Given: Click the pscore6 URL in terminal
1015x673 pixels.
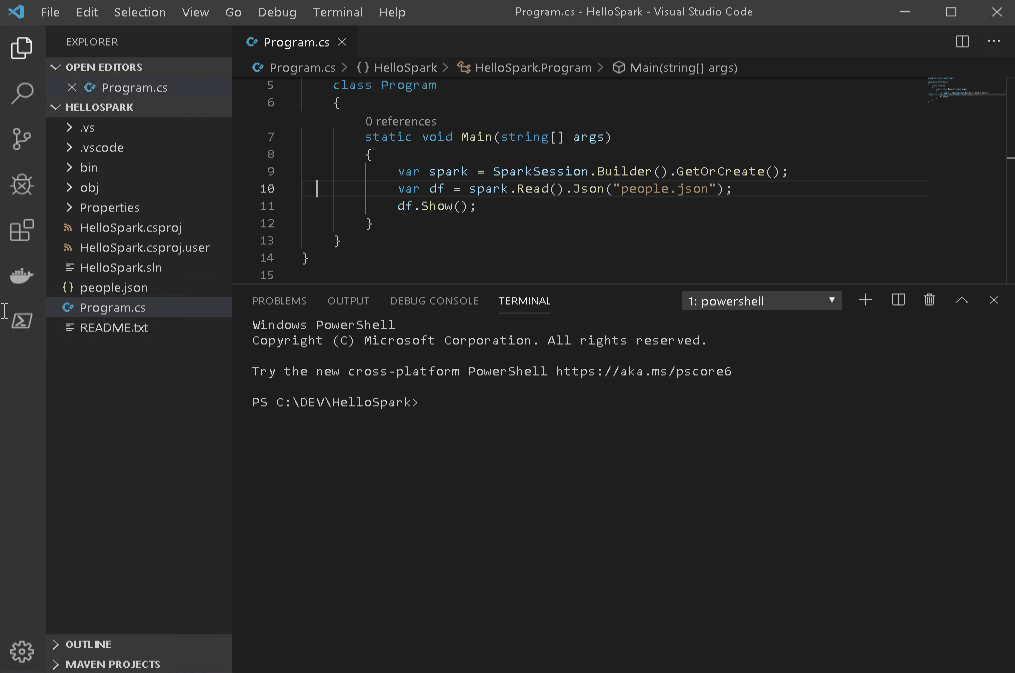Looking at the screenshot, I should [x=643, y=371].
